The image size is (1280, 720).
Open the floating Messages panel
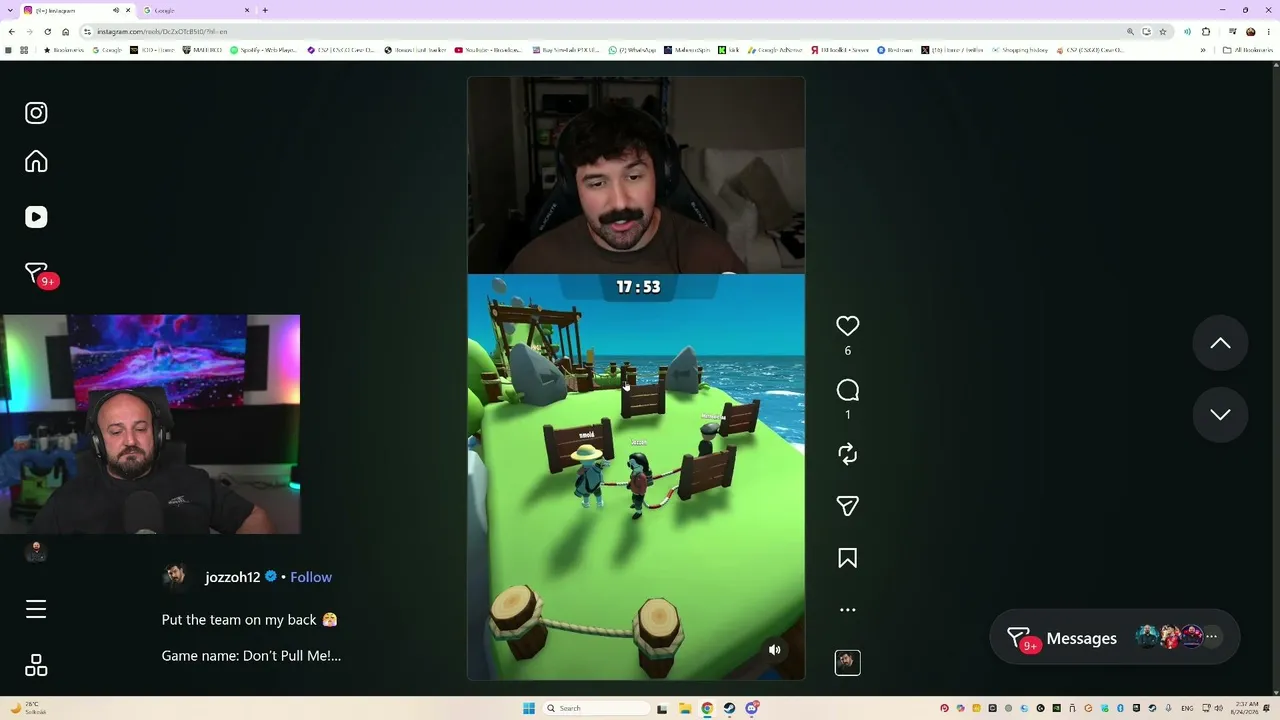coord(1114,638)
